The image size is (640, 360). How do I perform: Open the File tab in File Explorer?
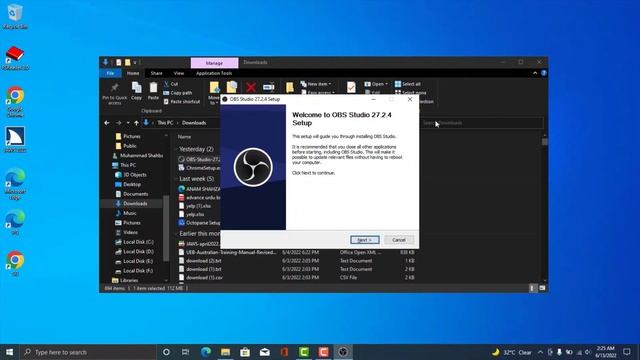(x=110, y=73)
